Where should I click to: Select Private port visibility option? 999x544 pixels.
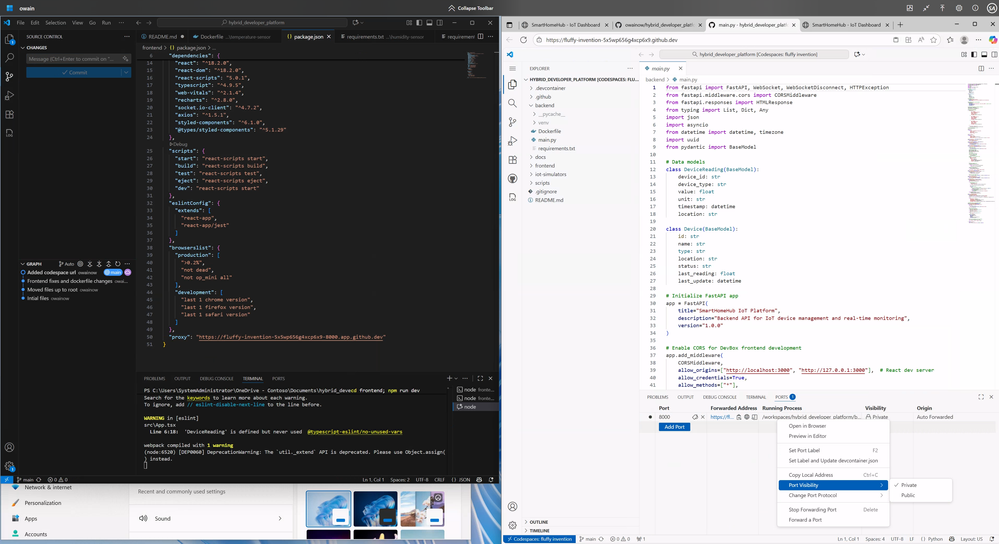[909, 485]
